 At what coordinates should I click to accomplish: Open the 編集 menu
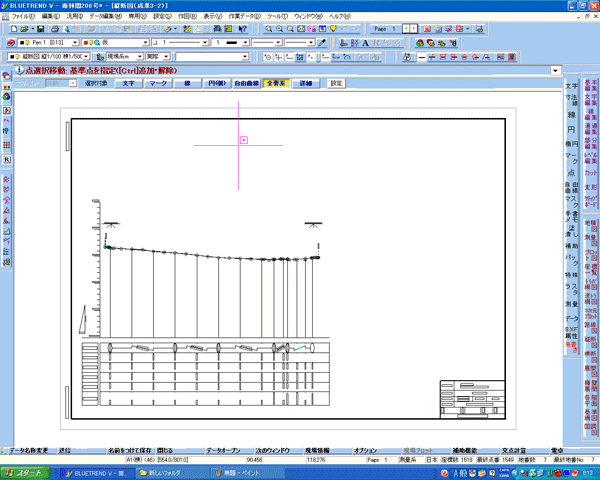51,16
